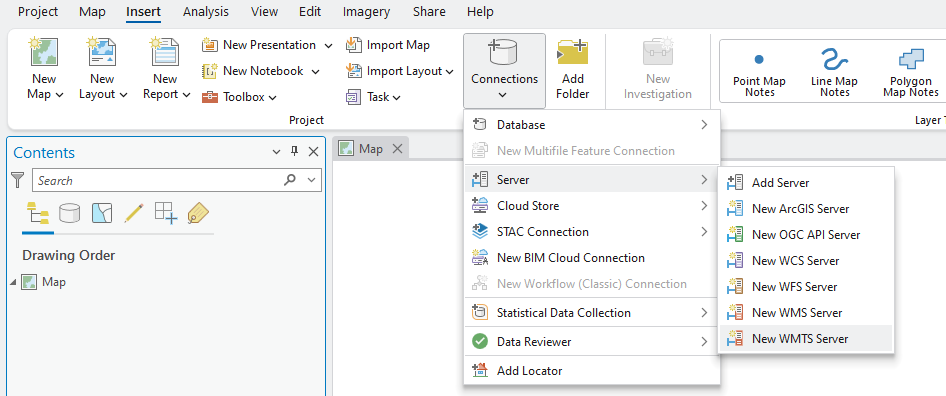
Task: Switch to the Map ribbon tab
Action: pyautogui.click(x=92, y=11)
